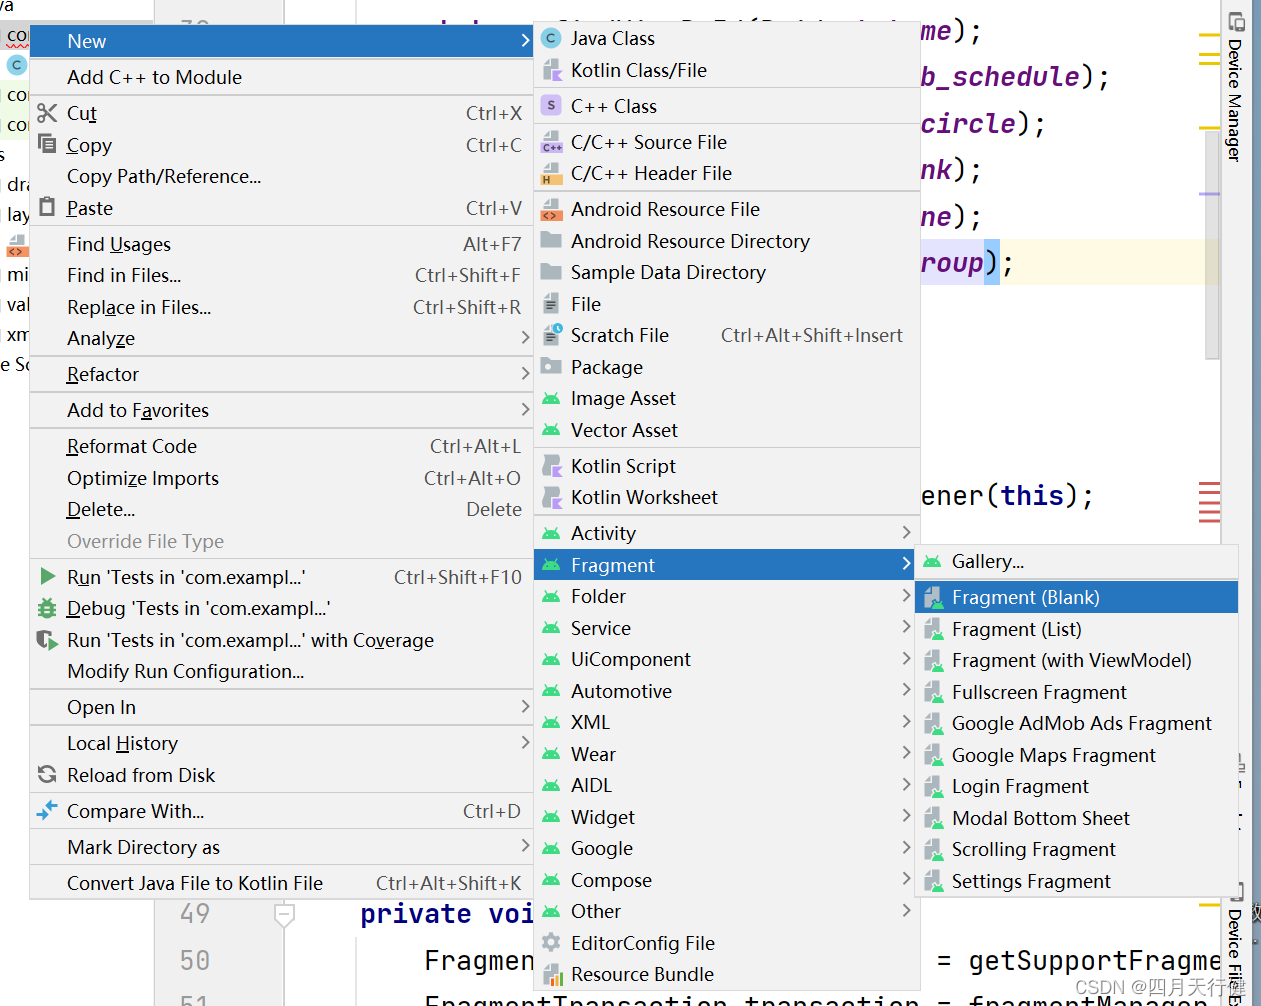Click the EditorConfig File gear icon
Viewport: 1261px width, 1006px height.
coord(551,943)
